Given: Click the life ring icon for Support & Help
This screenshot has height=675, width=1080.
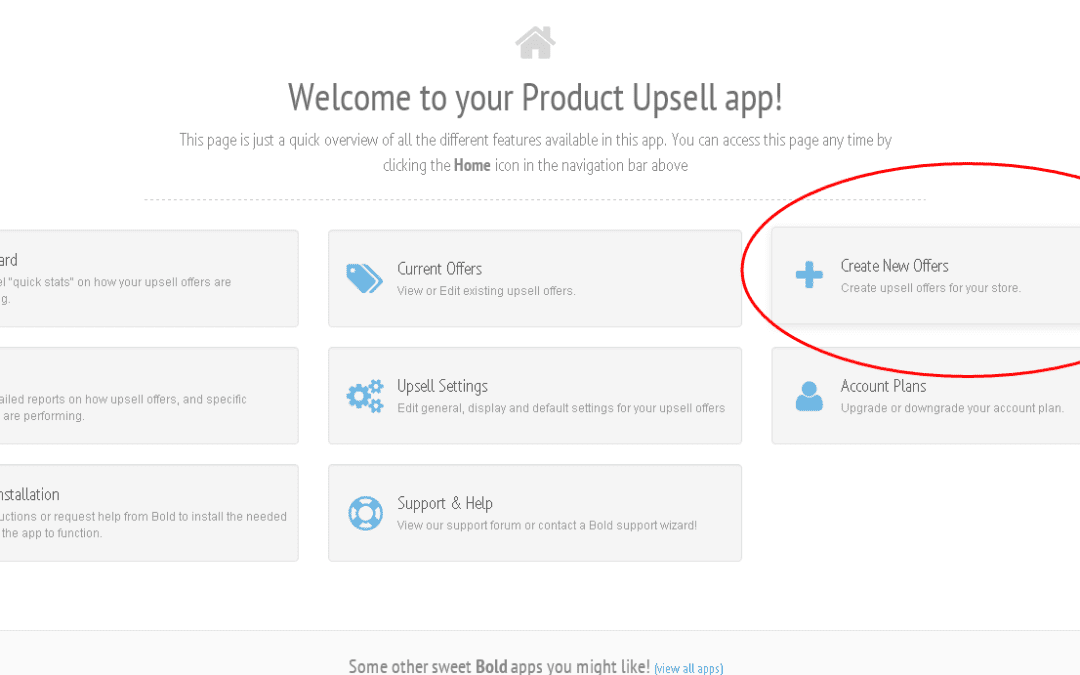Looking at the screenshot, I should click(x=364, y=513).
